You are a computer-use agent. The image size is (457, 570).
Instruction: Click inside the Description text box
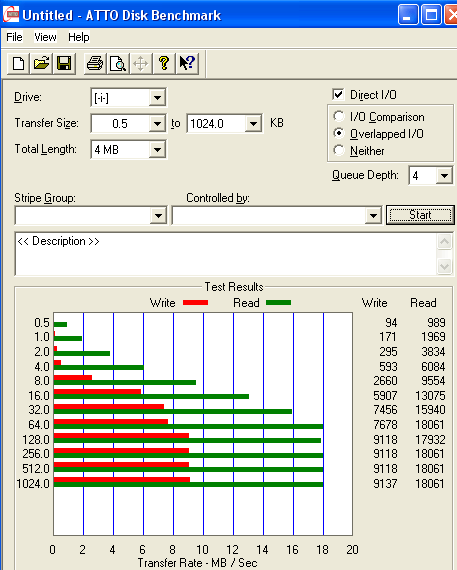(225, 254)
